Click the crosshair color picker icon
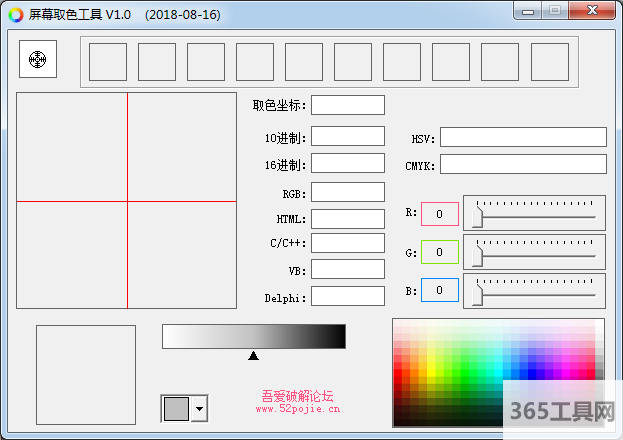The width and height of the screenshot is (623, 440). (x=38, y=60)
